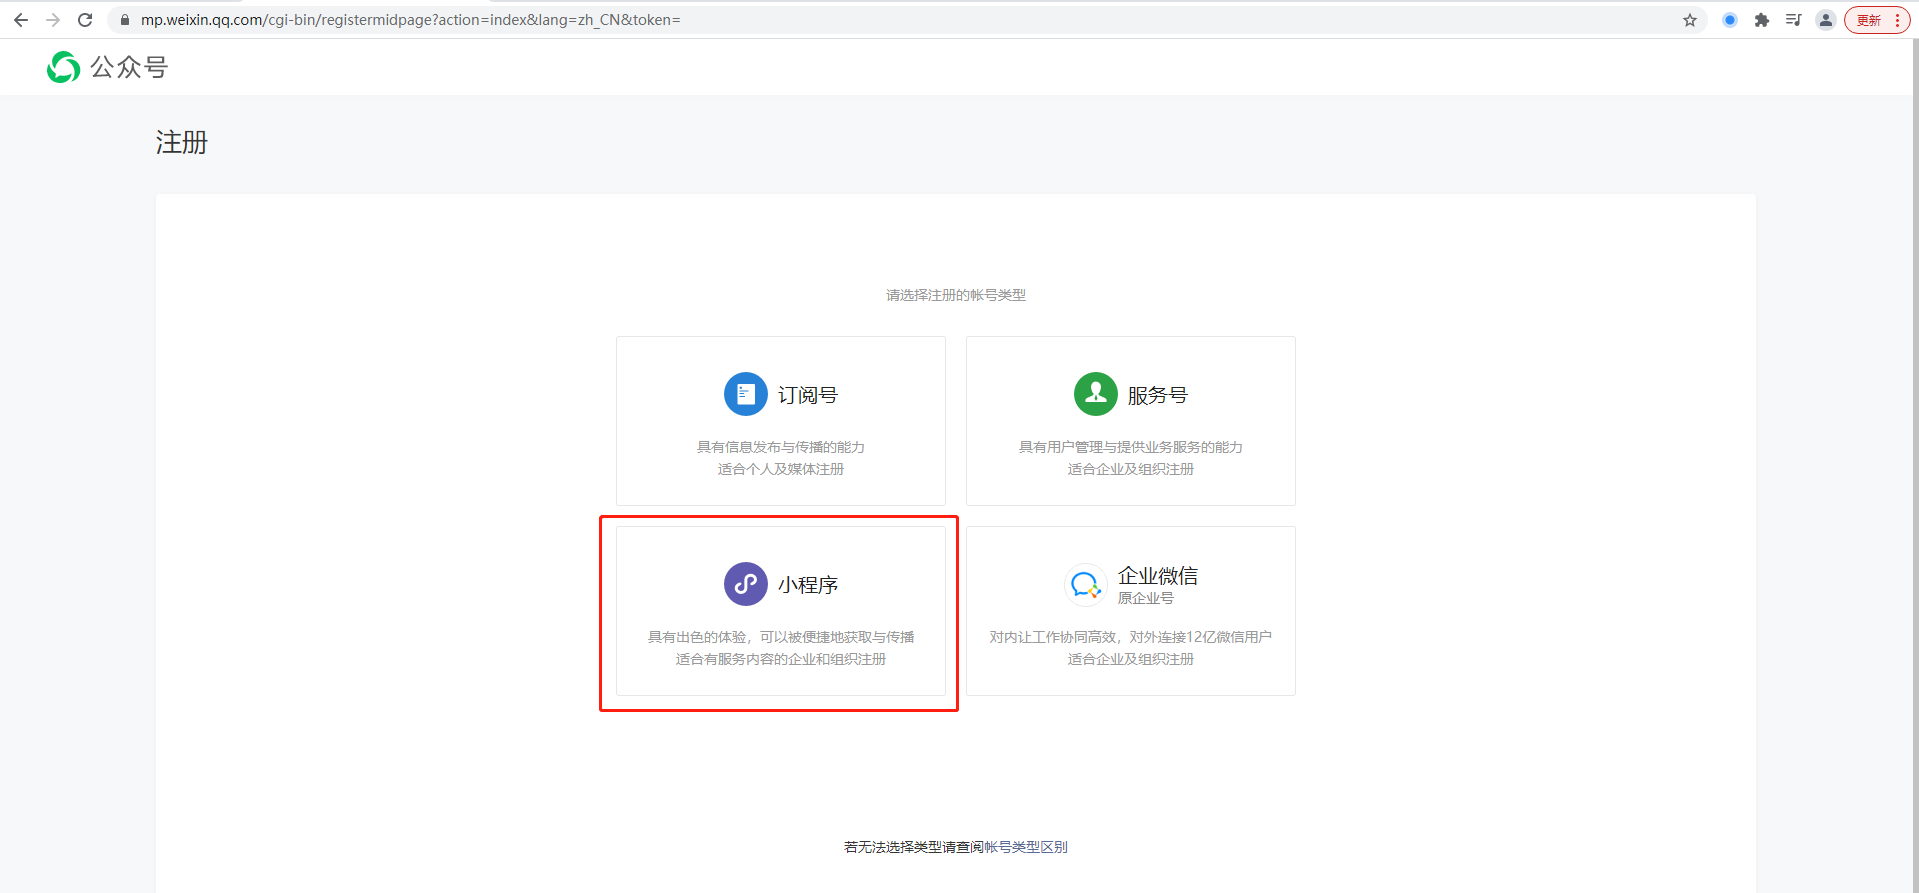Open the 帐号类型区别 link
This screenshot has width=1919, height=893.
coord(1026,847)
